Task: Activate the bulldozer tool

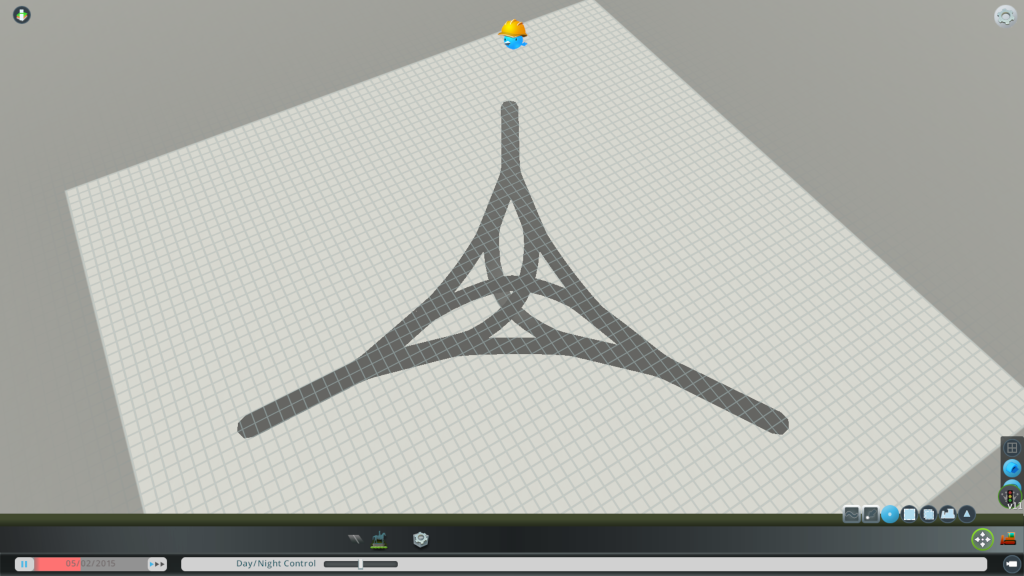Action: [x=1008, y=539]
